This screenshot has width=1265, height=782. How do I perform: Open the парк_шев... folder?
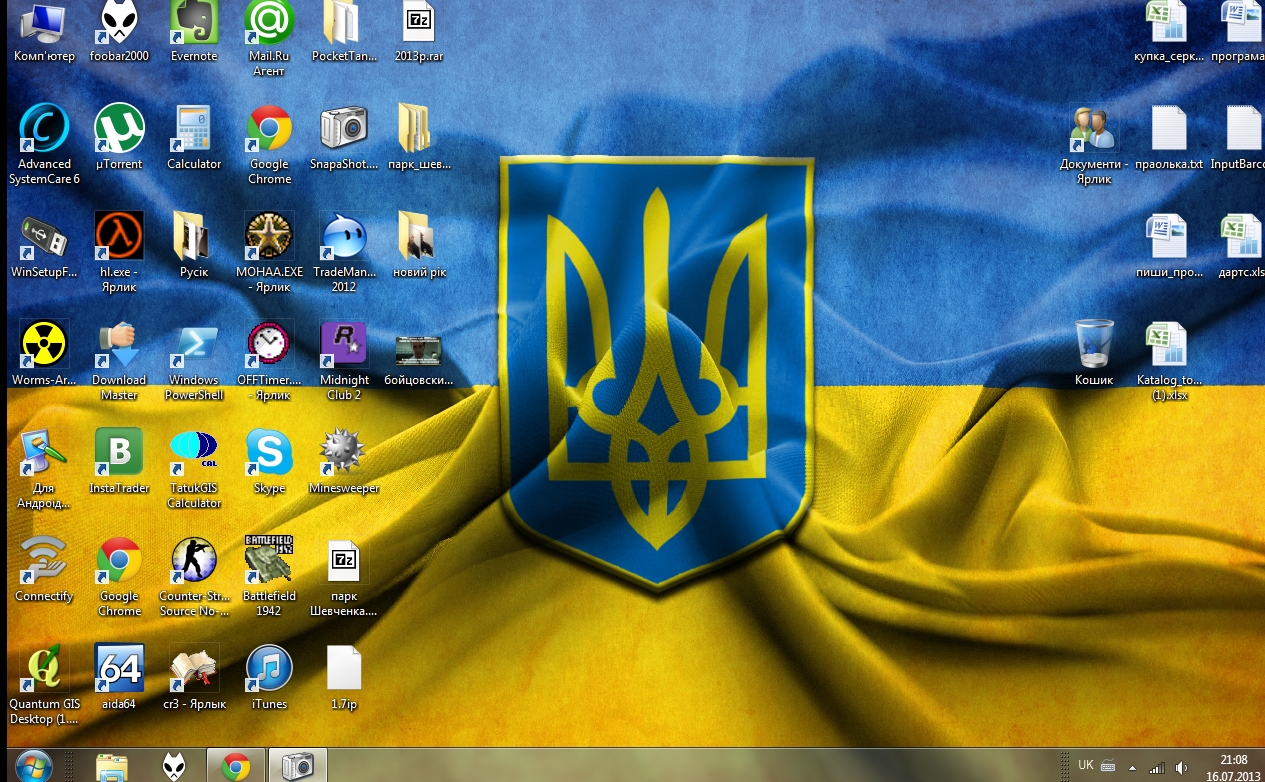(x=419, y=137)
